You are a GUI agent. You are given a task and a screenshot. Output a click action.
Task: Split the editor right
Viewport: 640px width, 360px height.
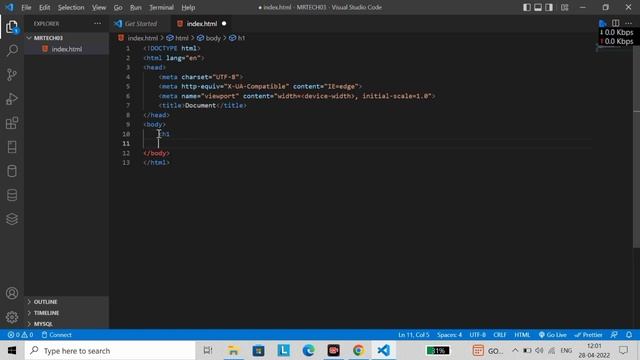pyautogui.click(x=616, y=23)
